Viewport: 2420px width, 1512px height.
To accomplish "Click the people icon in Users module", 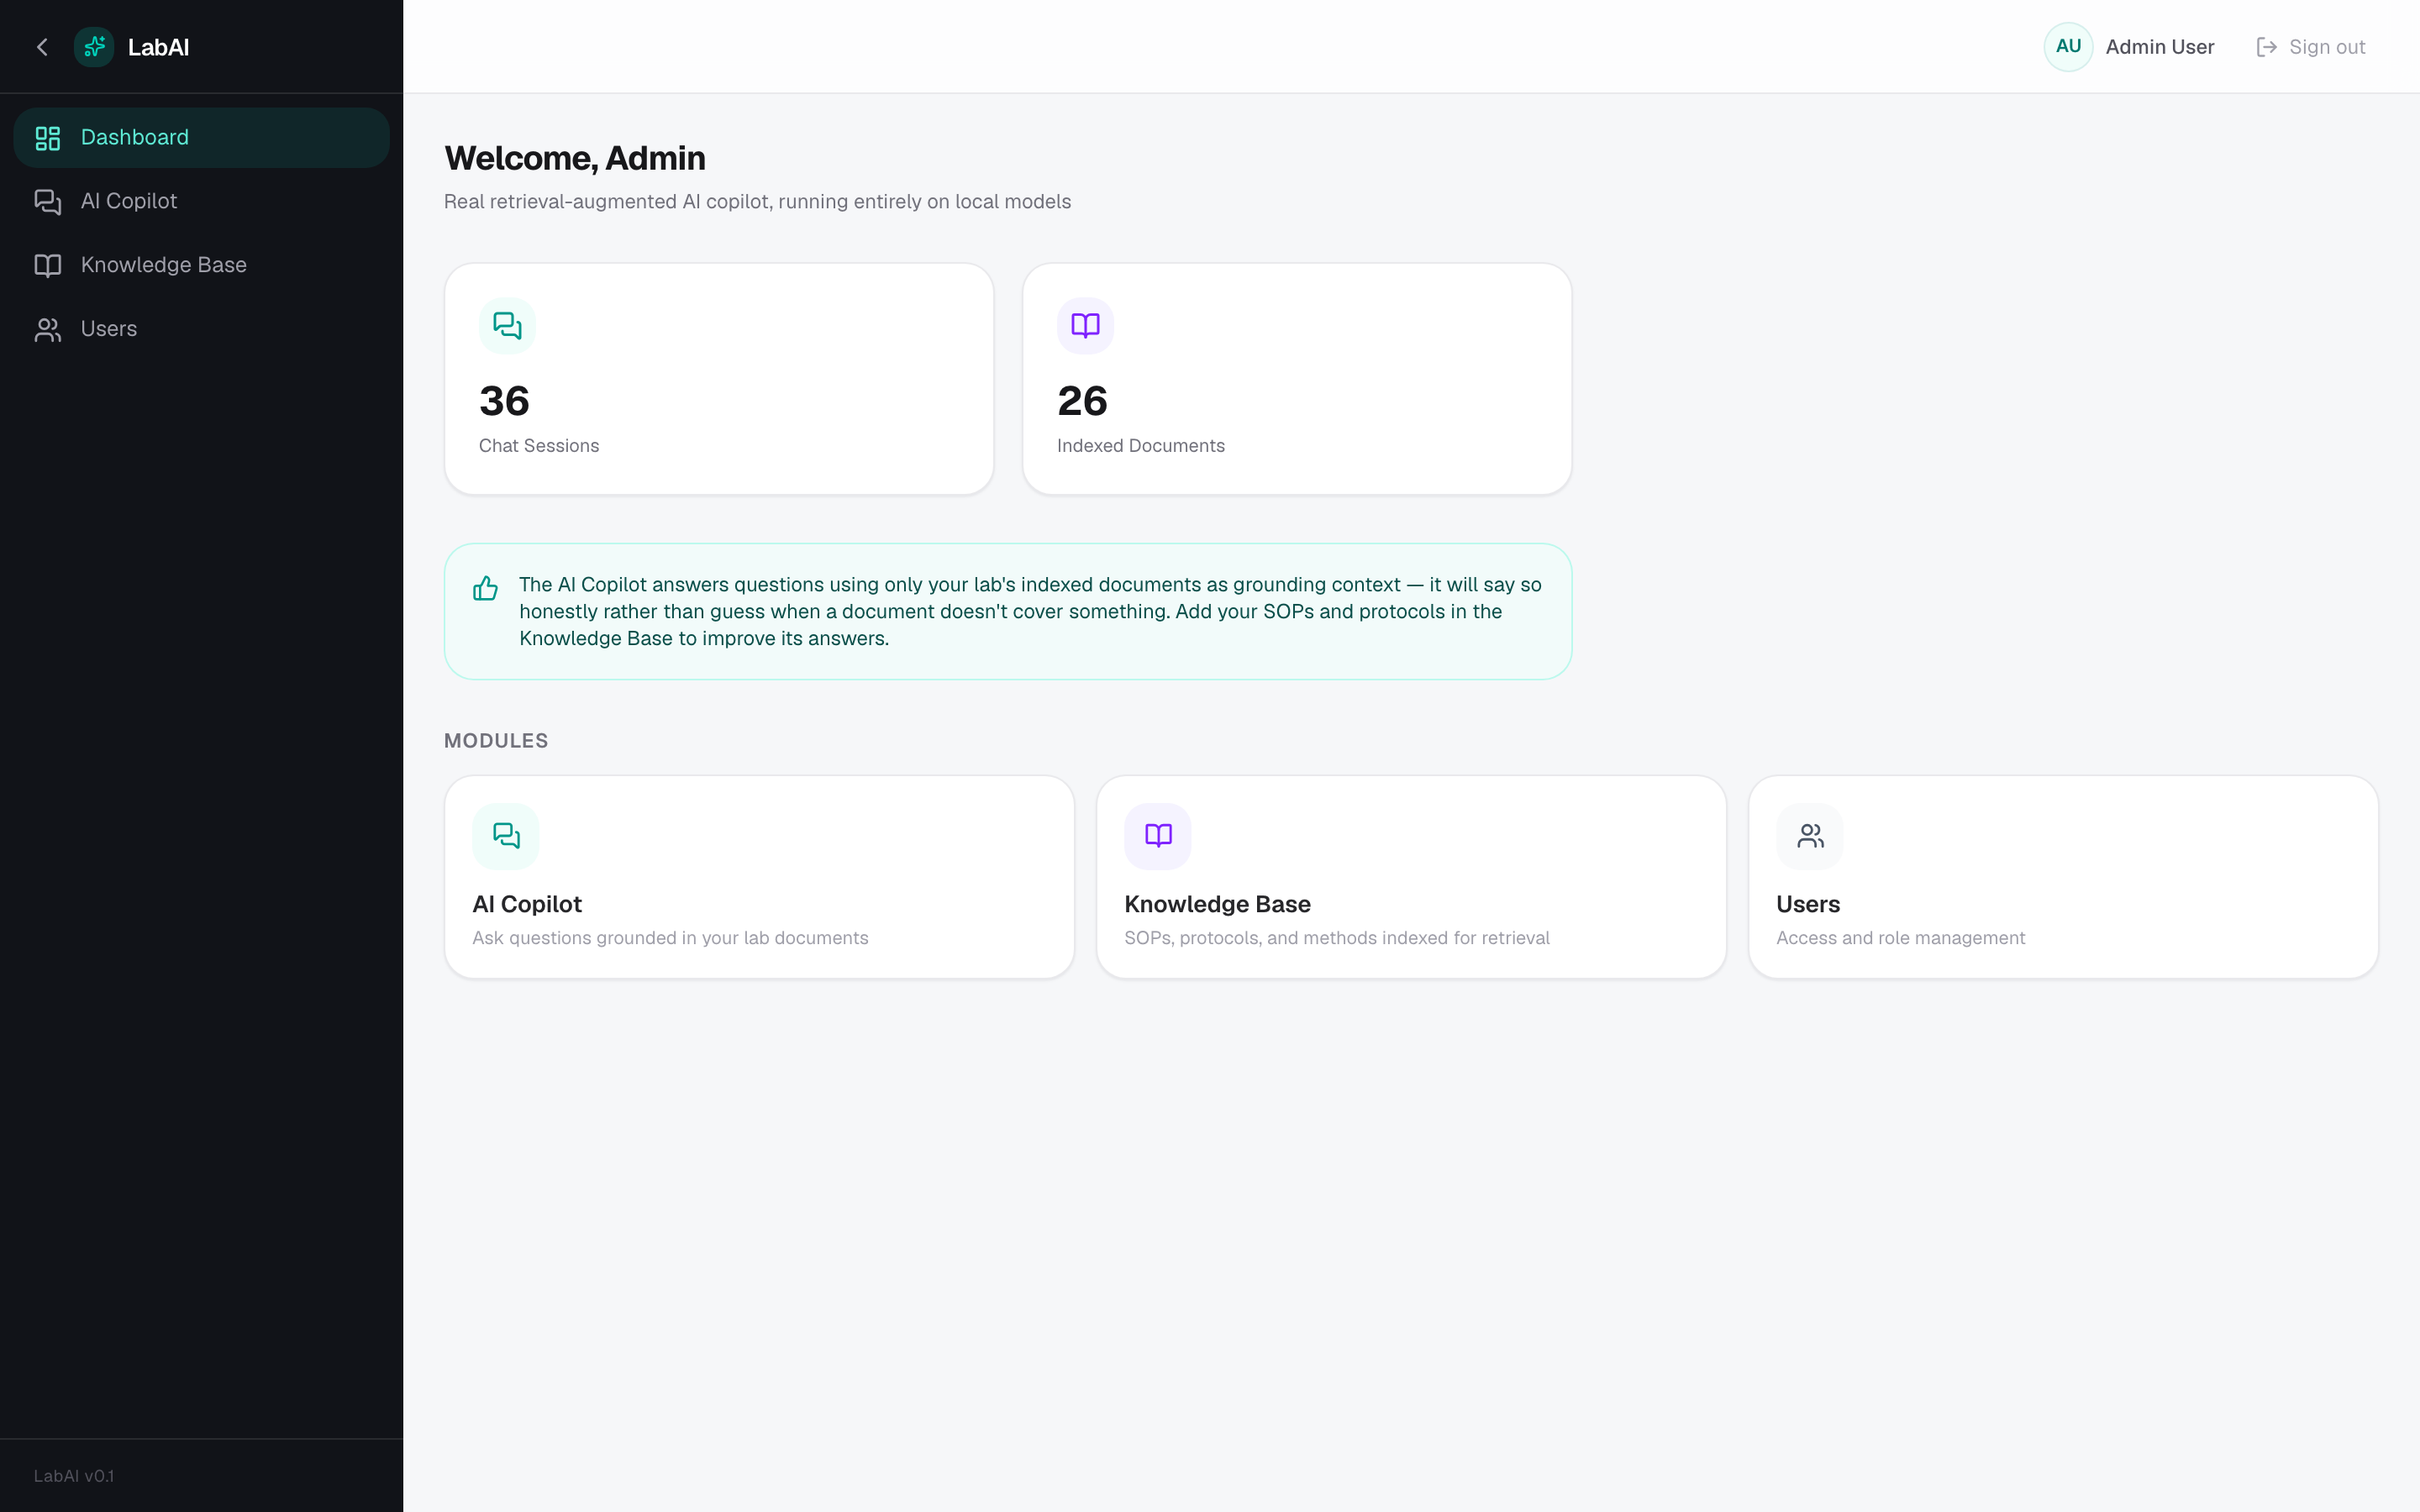I will 1810,836.
